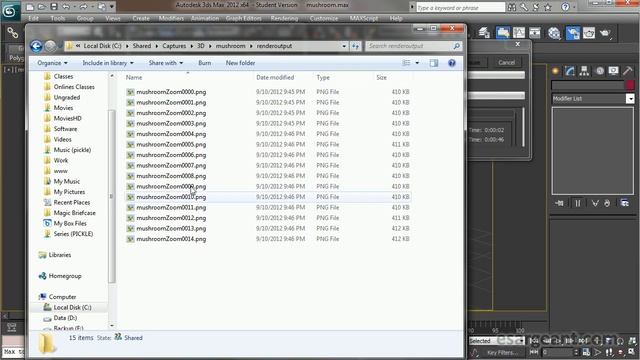
Task: Go to start frame playback button
Action: click(x=534, y=340)
